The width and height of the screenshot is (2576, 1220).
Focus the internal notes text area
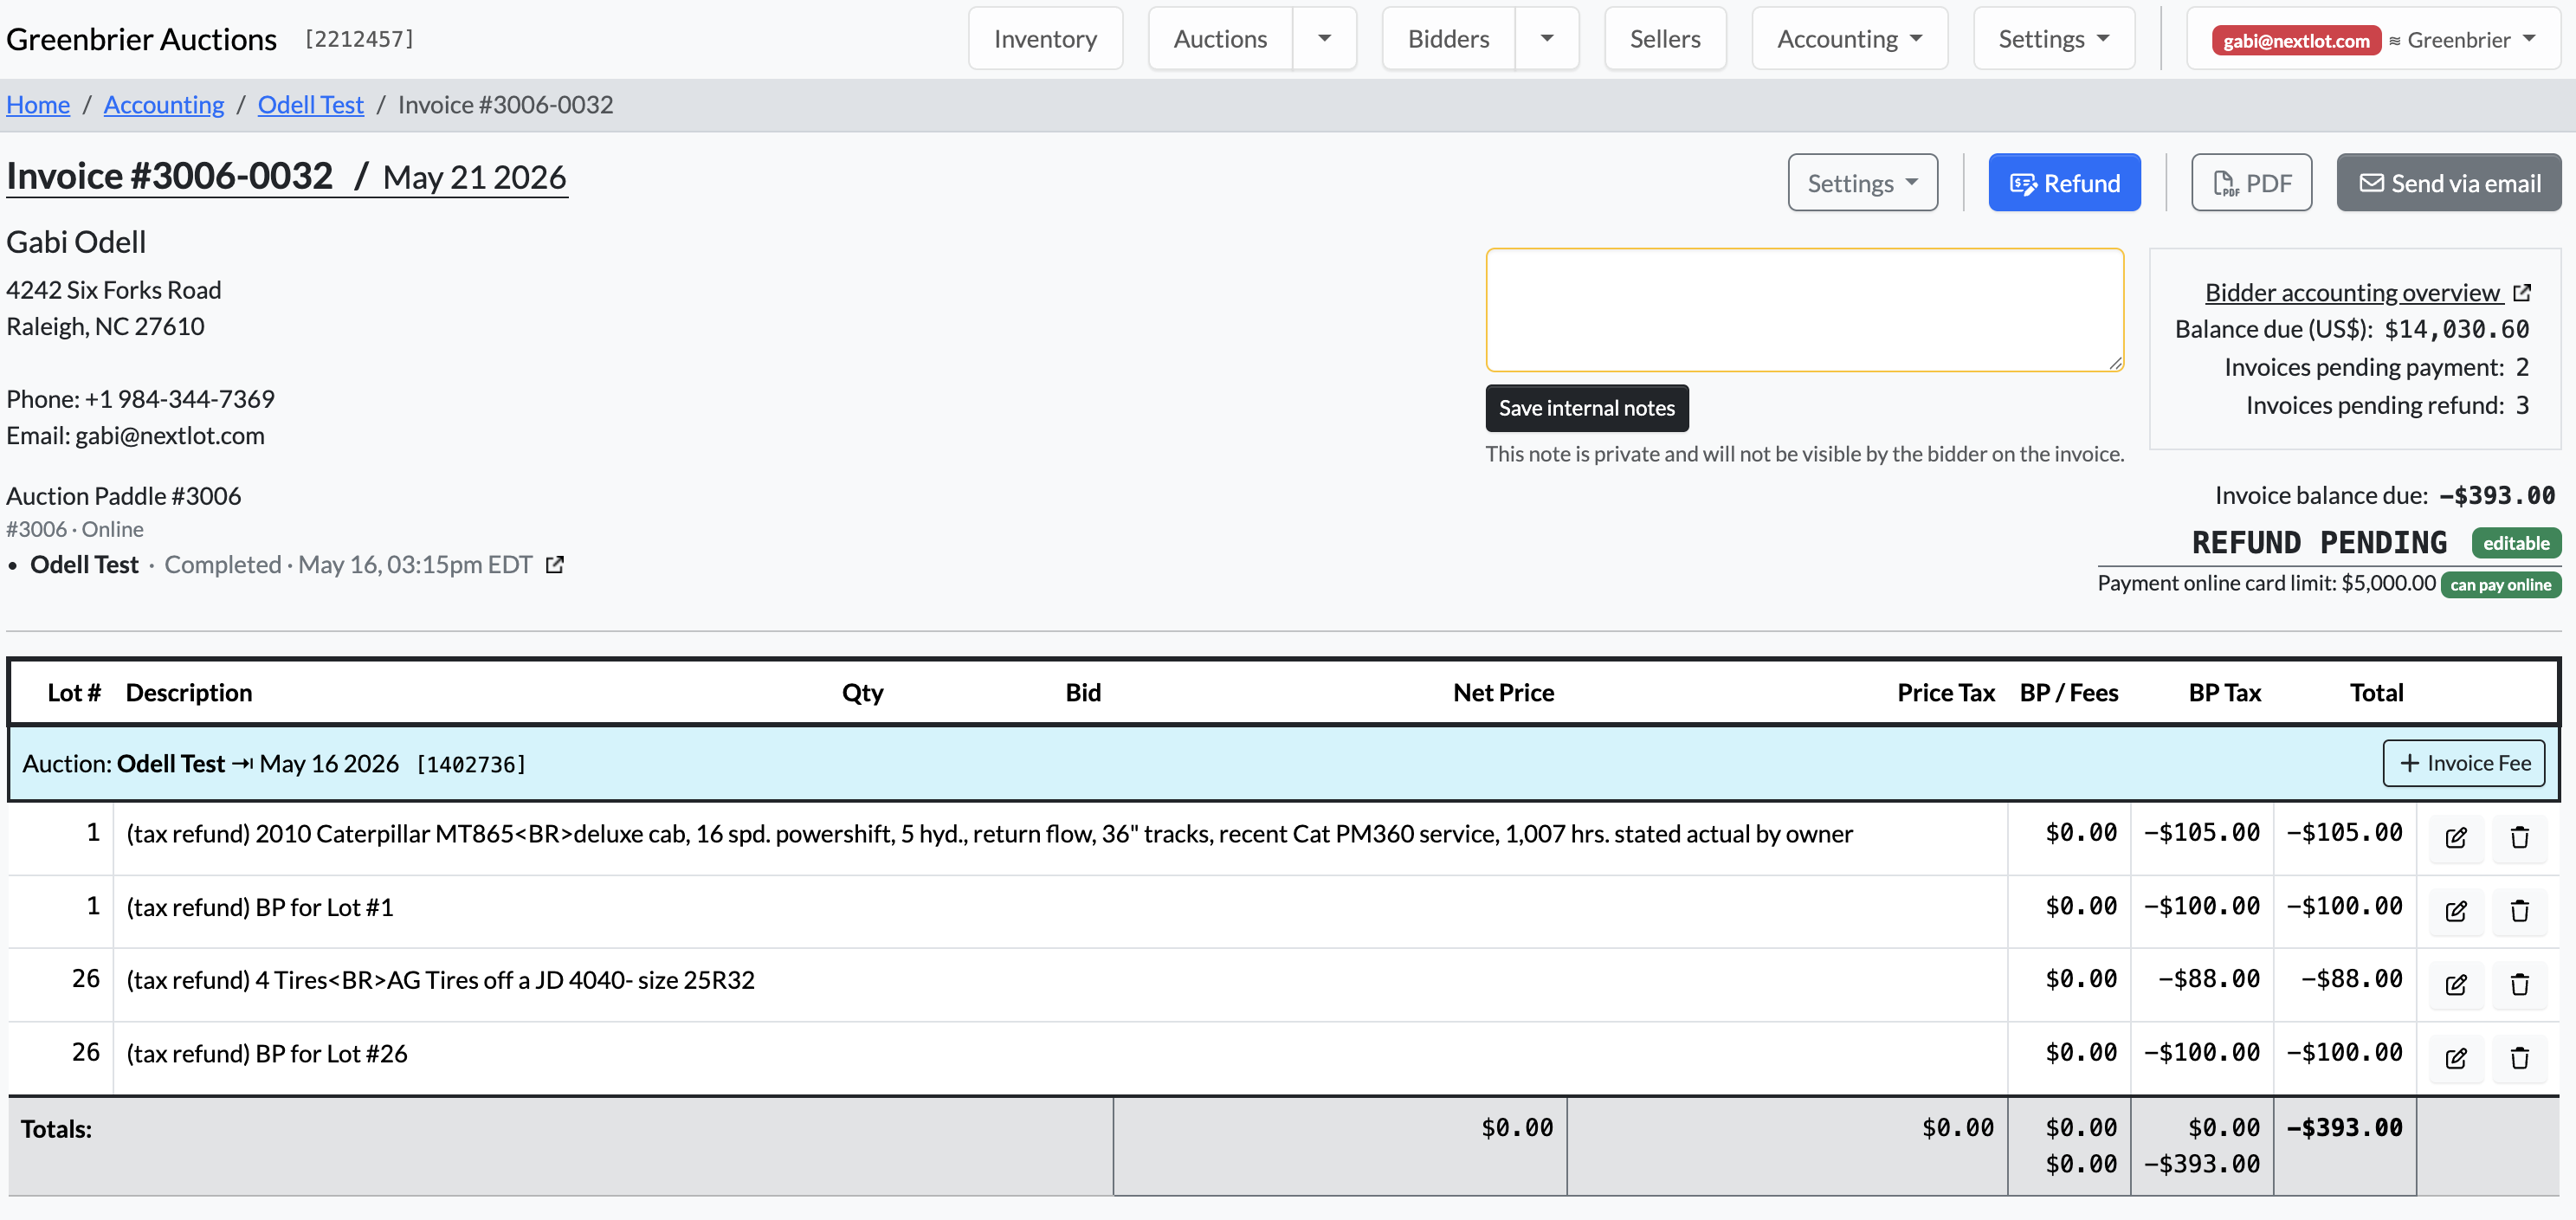(1804, 310)
